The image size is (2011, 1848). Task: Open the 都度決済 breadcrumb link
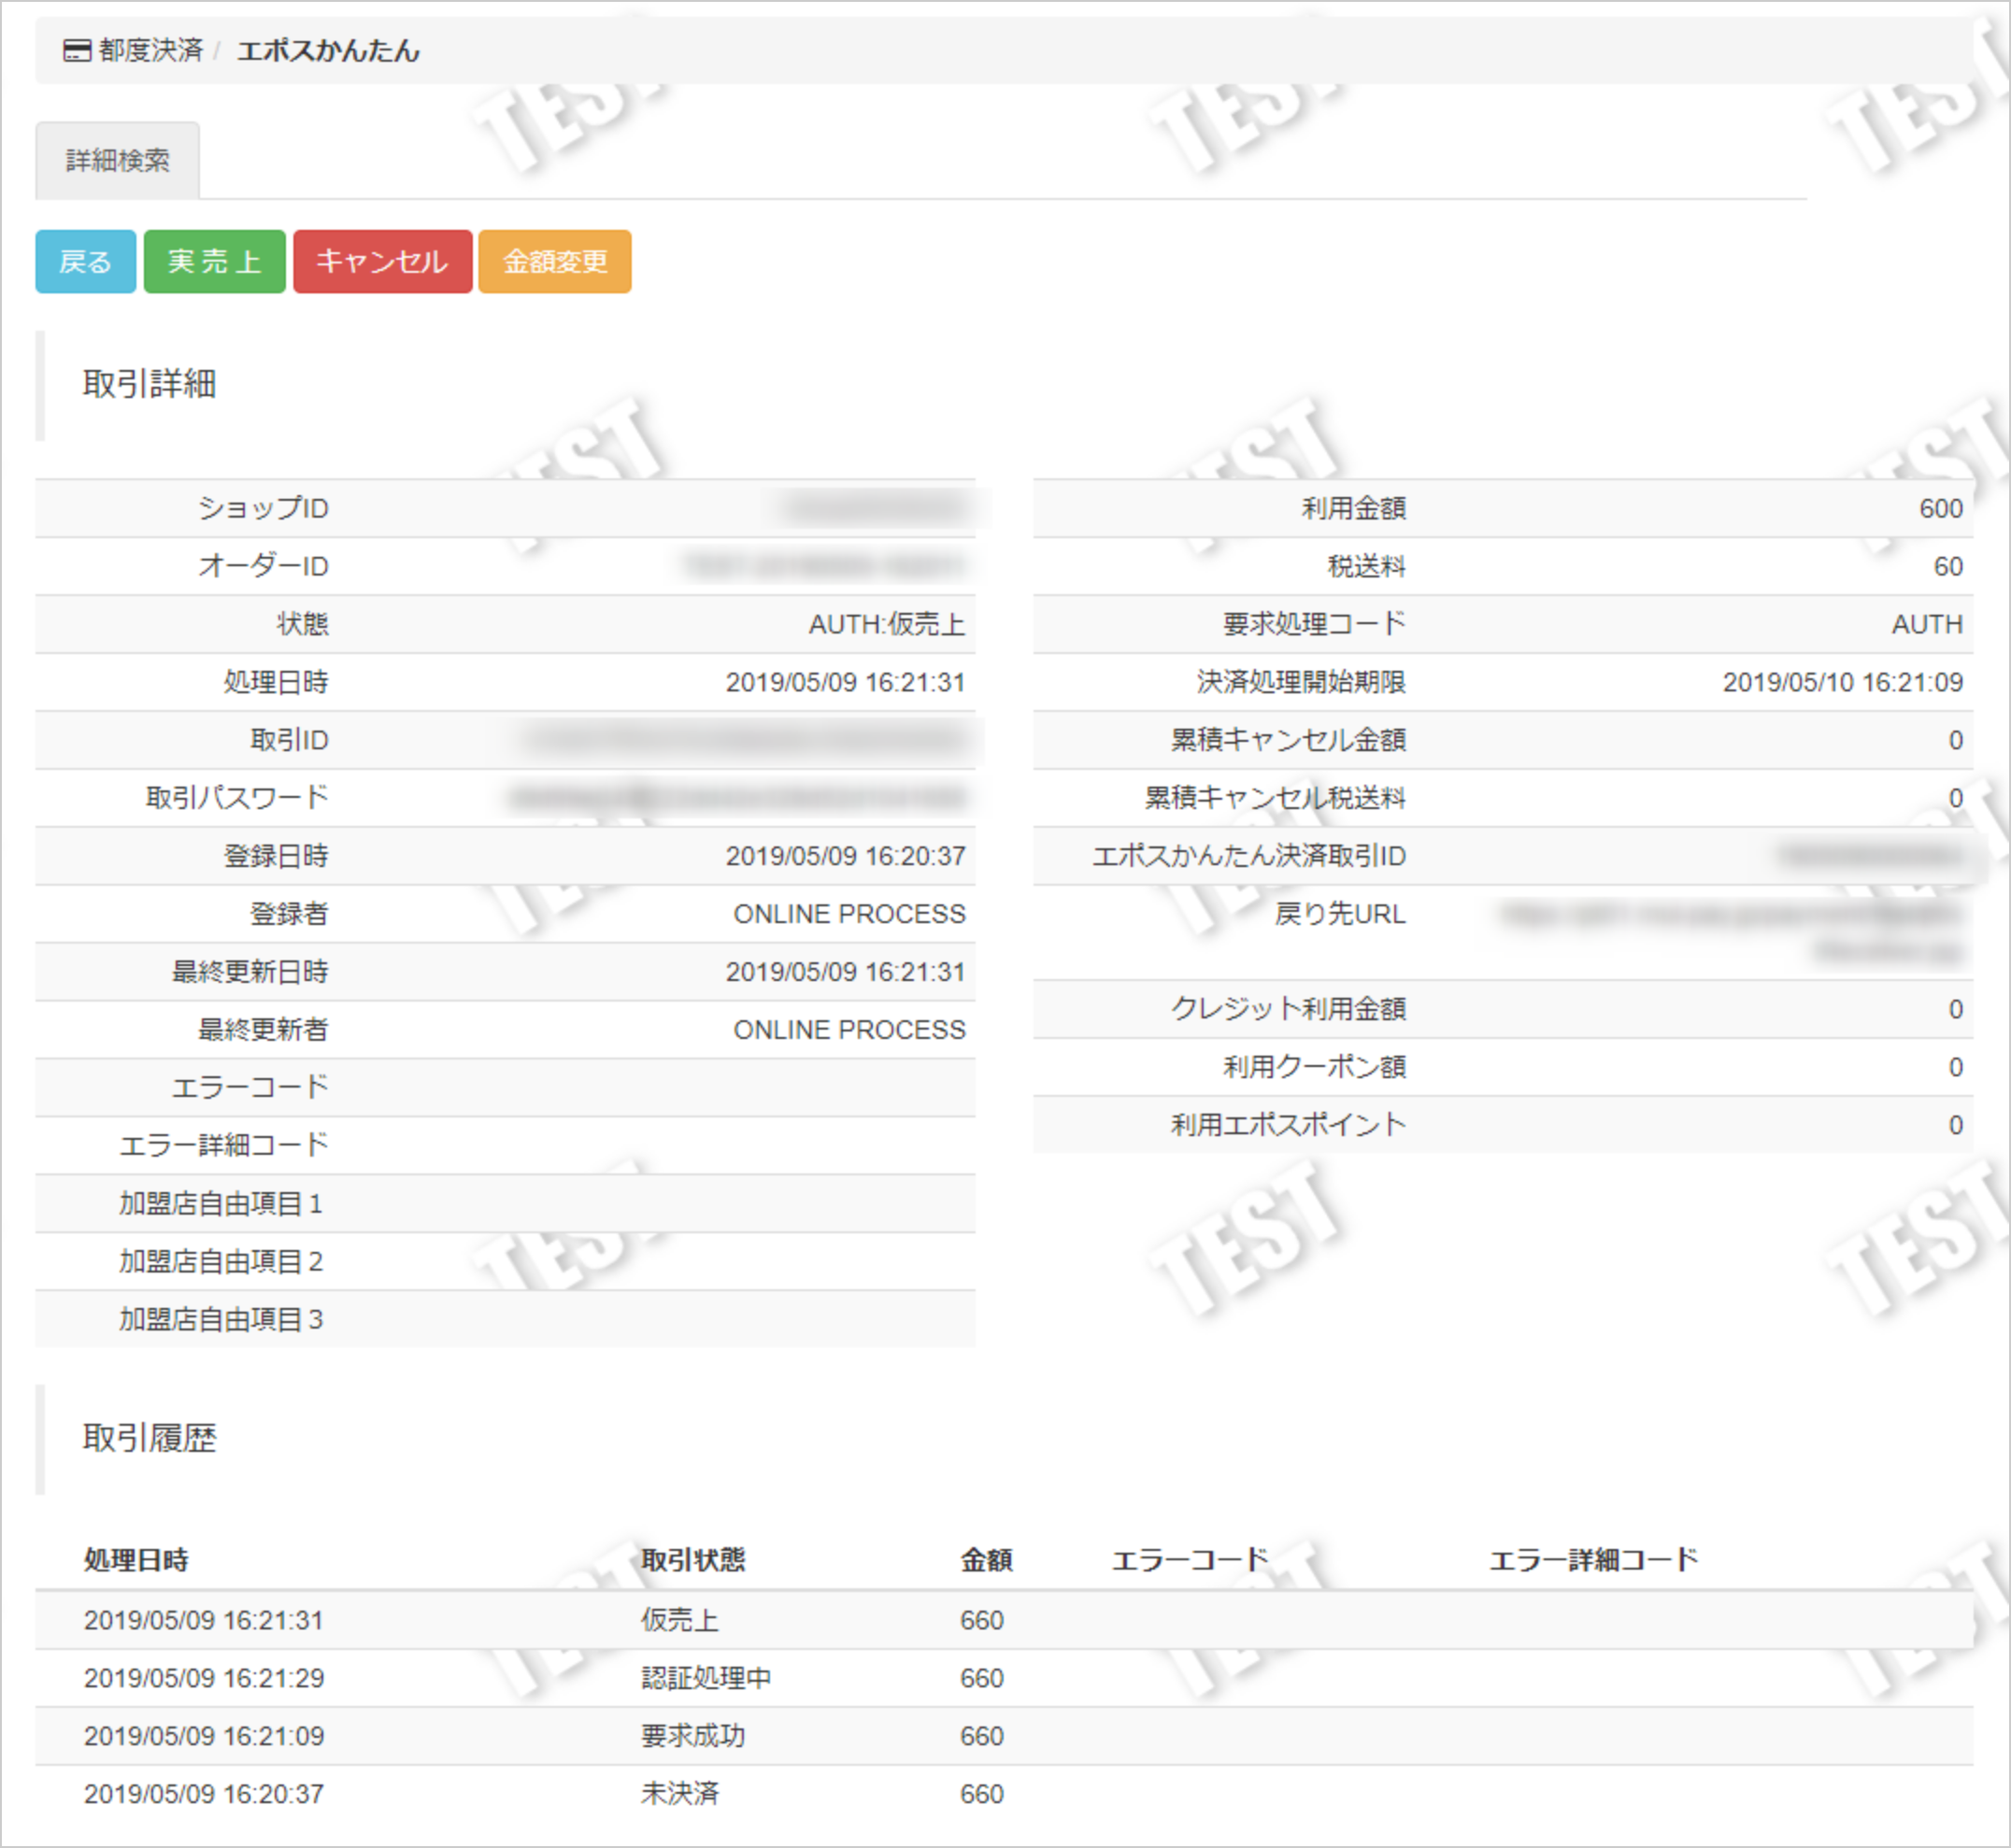151,50
